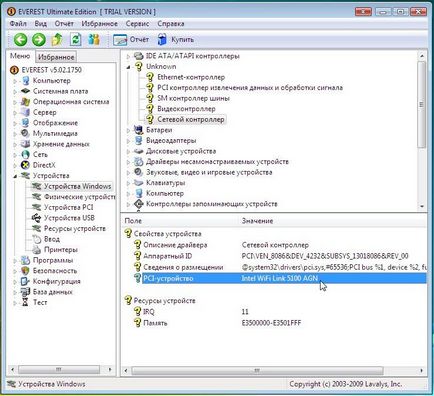Click the Принтеры printer icon
Viewport: 434px width, 396px height.
point(36,250)
